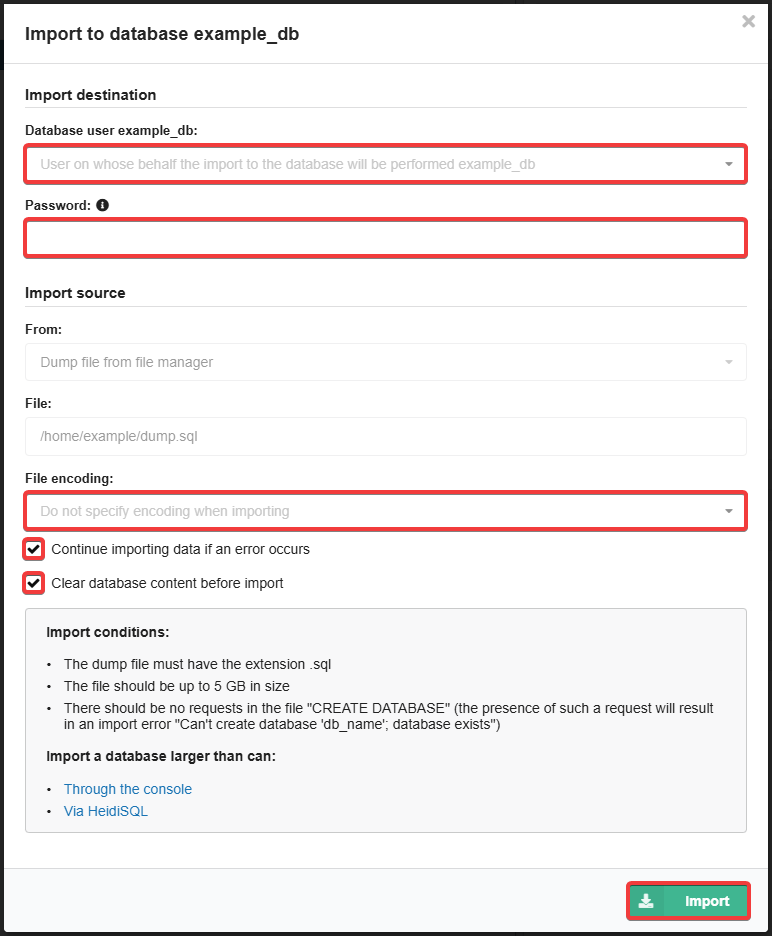Uncheck the 'Clear database content before import' checkbox
The width and height of the screenshot is (772, 936).
(x=33, y=583)
